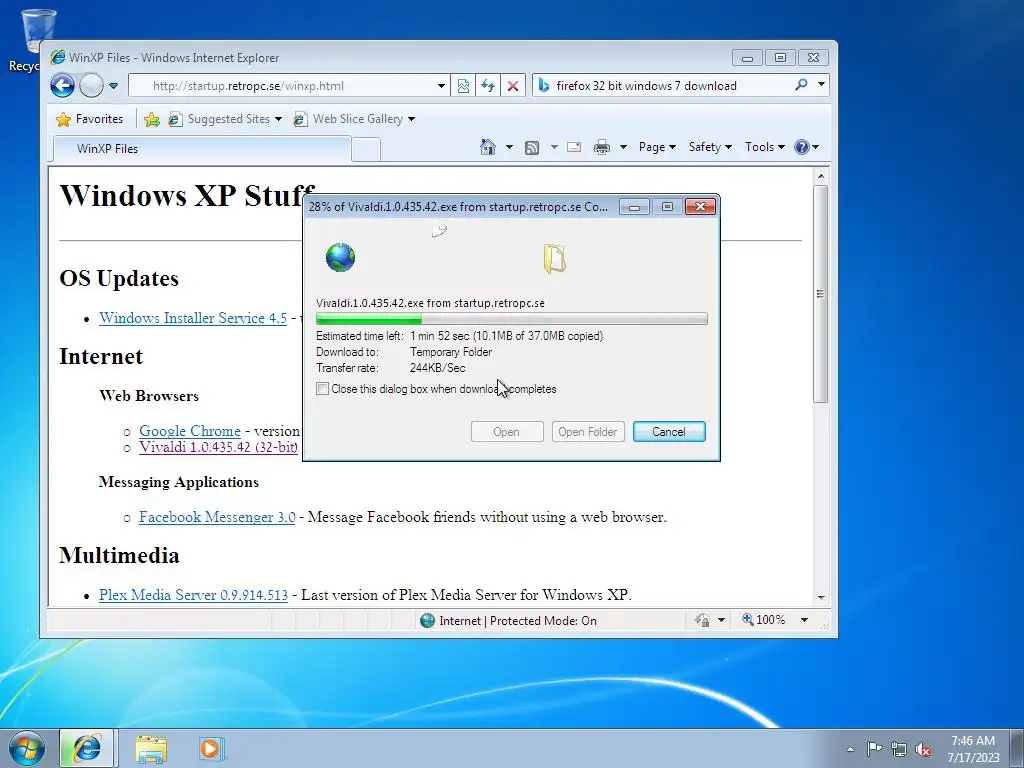Screen dimensions: 1024x768
Task: Click the Action Center flag icon
Action: (x=874, y=748)
